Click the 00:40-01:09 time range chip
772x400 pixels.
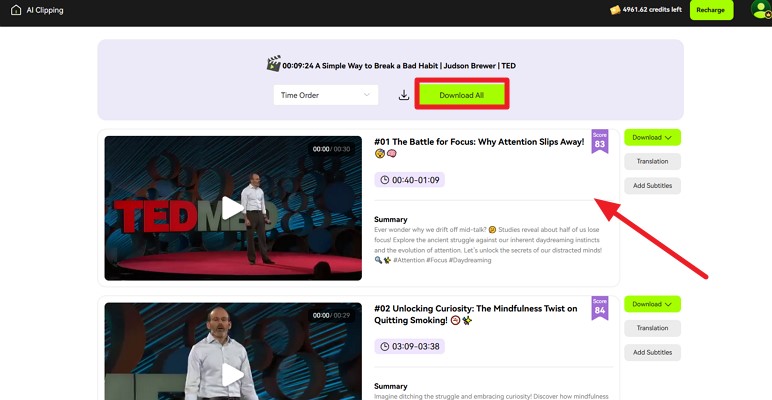coord(410,180)
